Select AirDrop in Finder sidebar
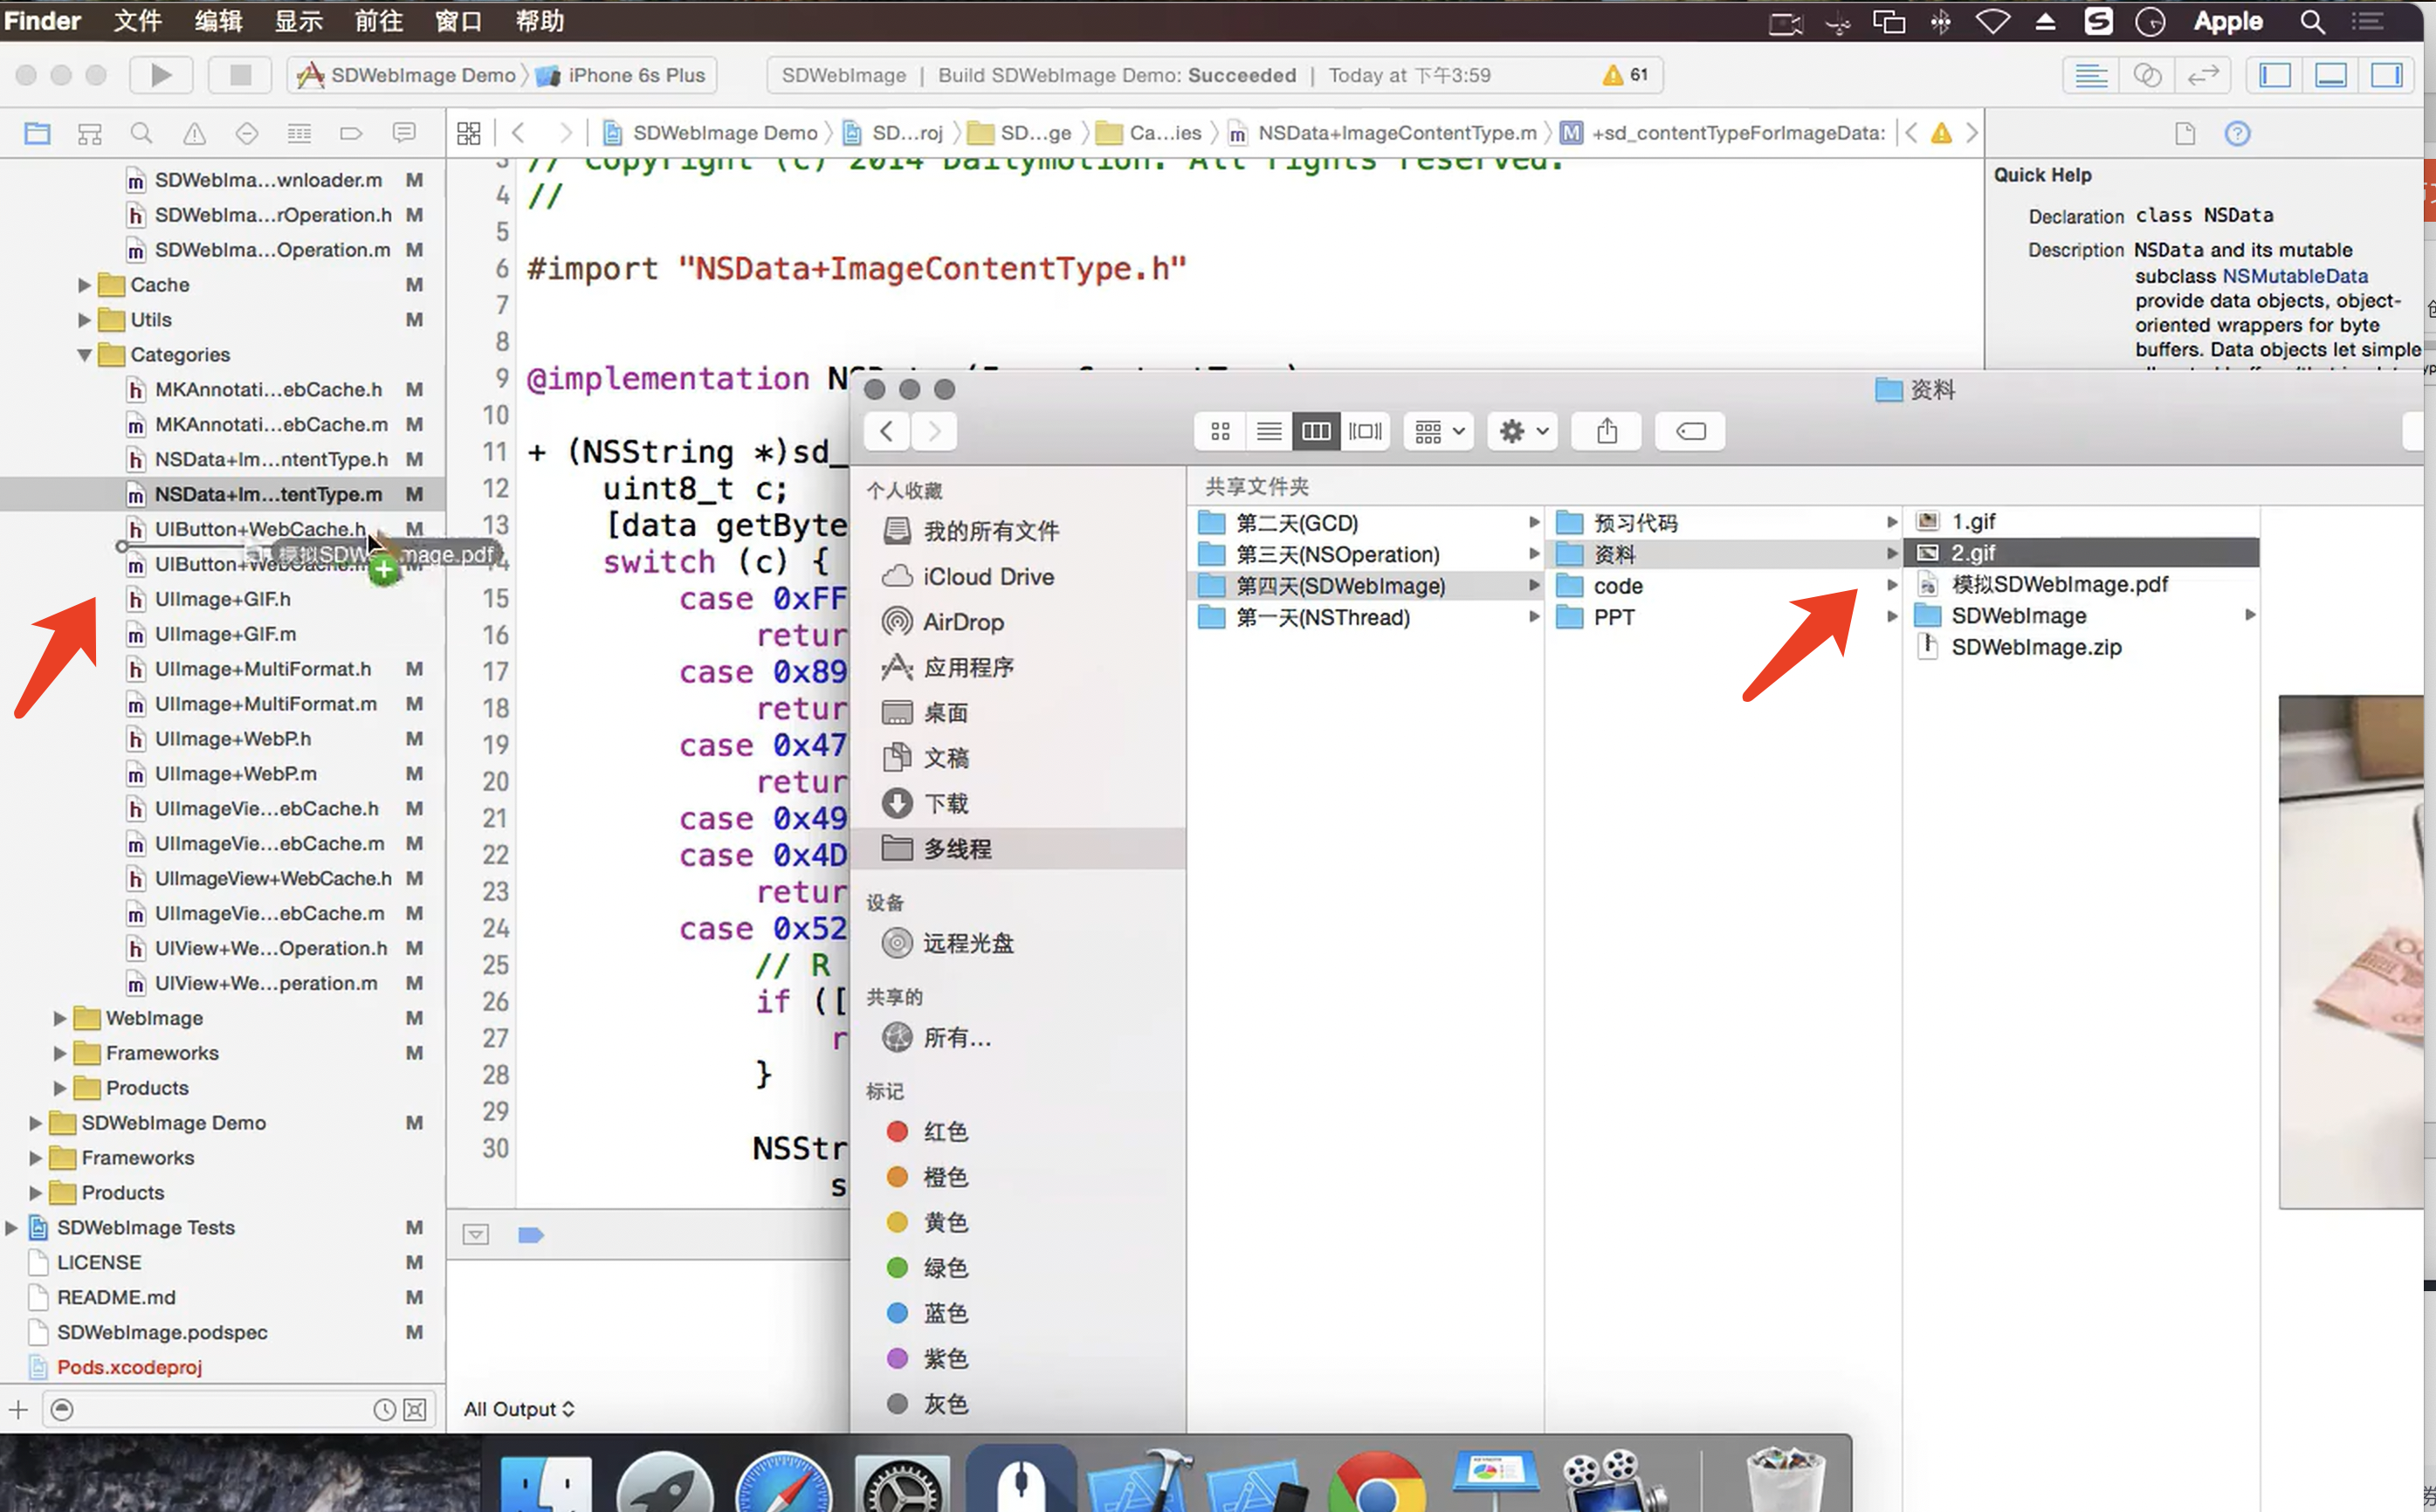This screenshot has width=2436, height=1512. coord(962,622)
